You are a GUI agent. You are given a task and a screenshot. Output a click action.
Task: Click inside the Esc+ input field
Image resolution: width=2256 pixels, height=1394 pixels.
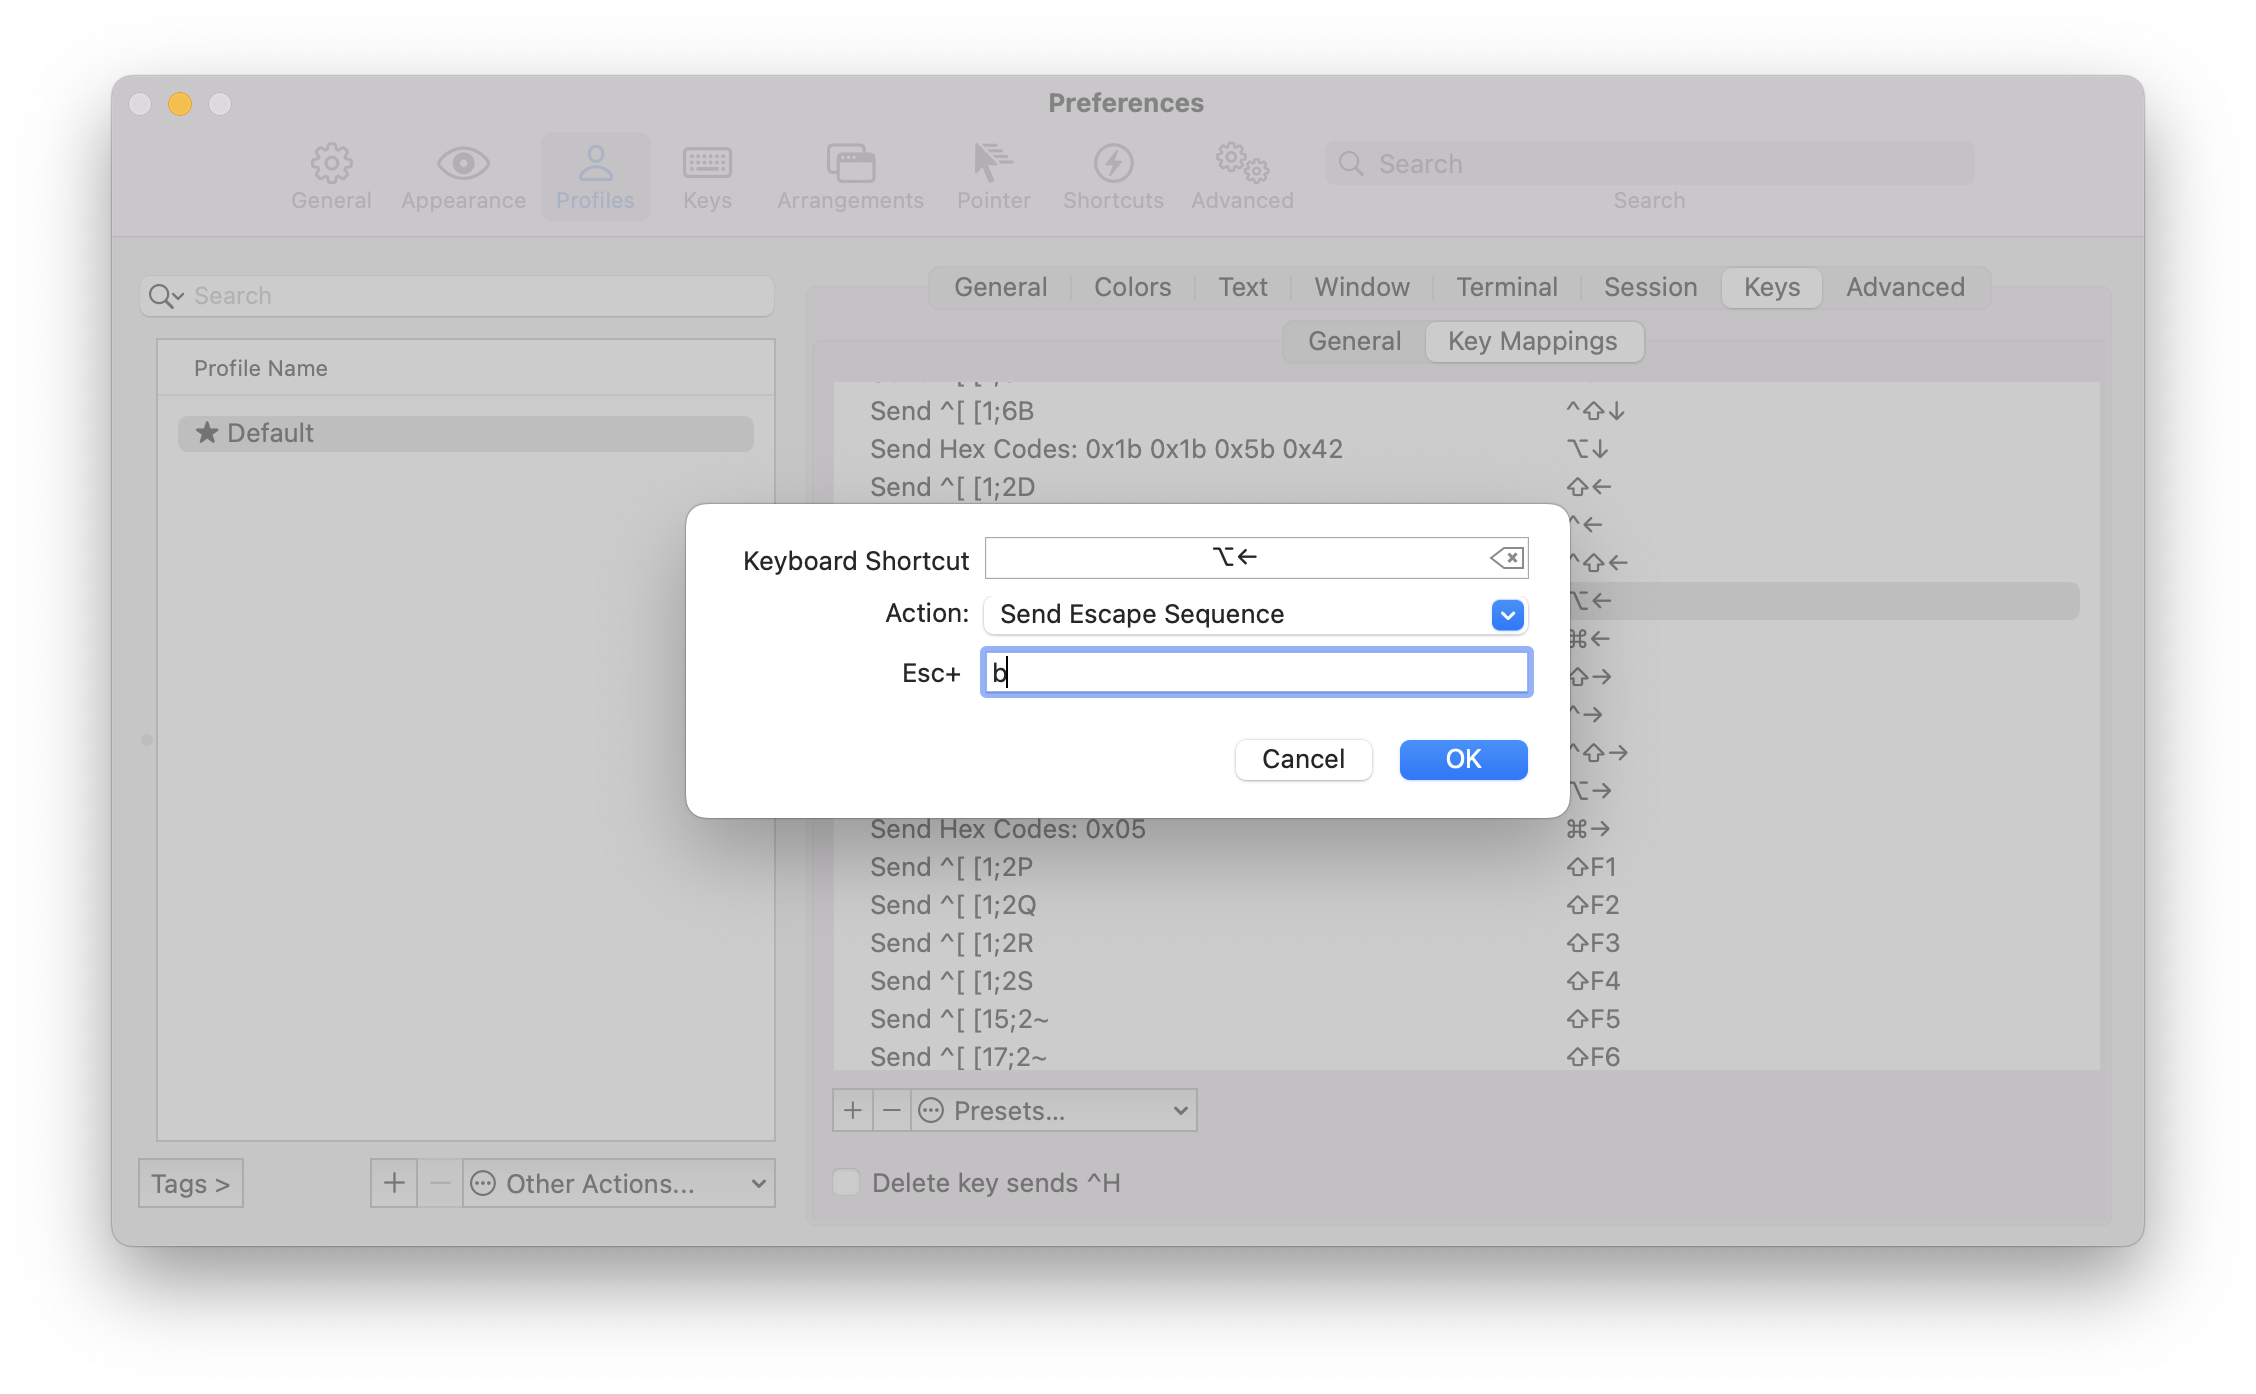point(1256,672)
